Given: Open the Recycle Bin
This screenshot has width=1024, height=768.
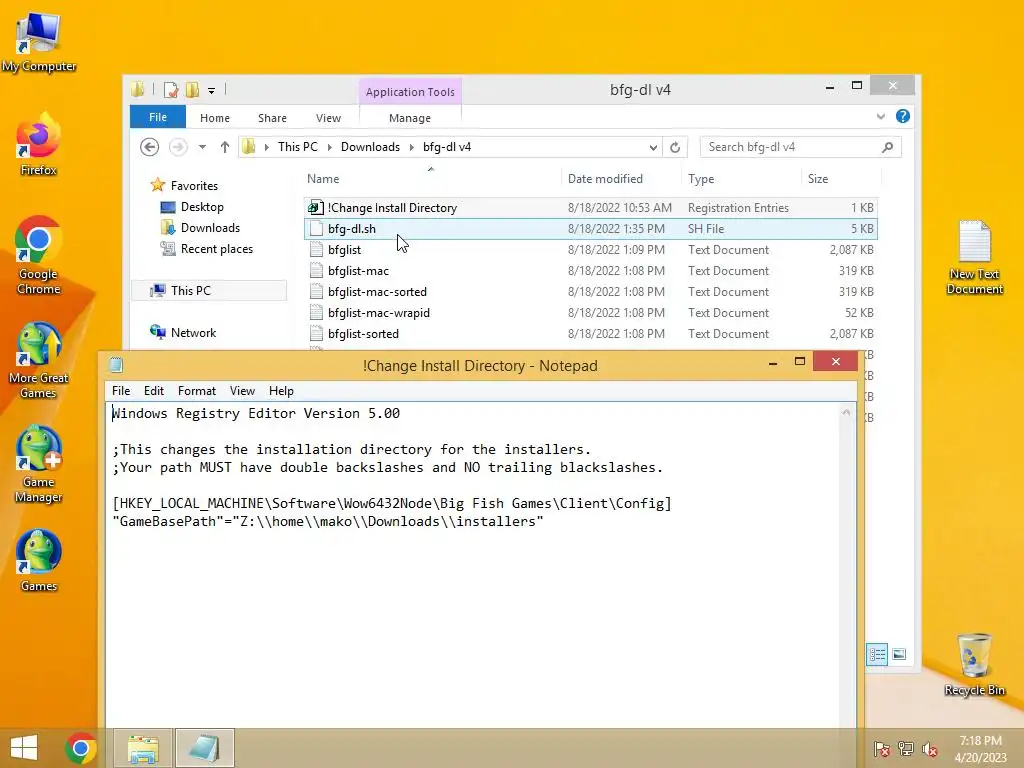Looking at the screenshot, I should (x=974, y=664).
